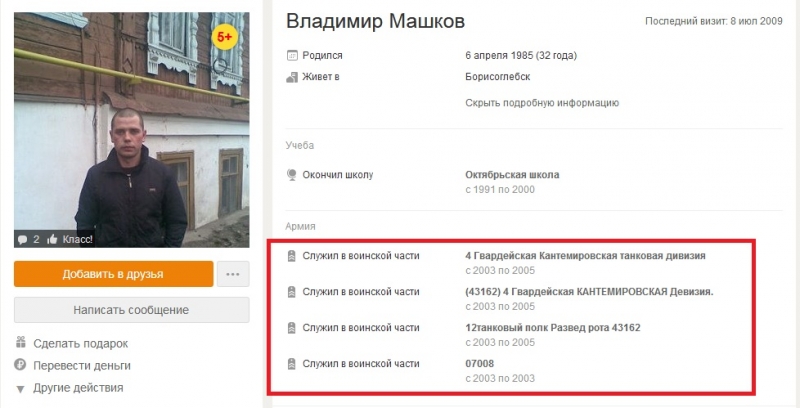Click the Класс! thumbs-up icon on photo

(52, 239)
